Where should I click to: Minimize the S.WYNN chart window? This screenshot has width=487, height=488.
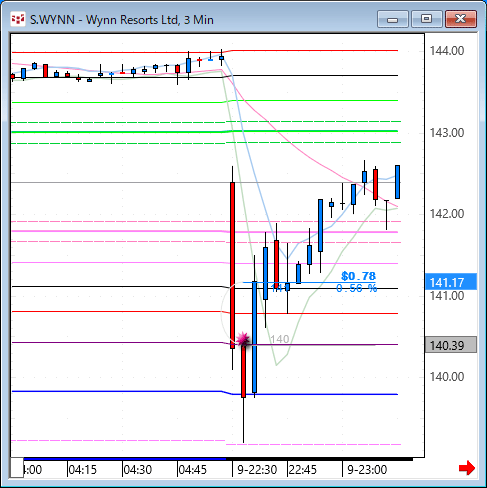click(x=393, y=19)
